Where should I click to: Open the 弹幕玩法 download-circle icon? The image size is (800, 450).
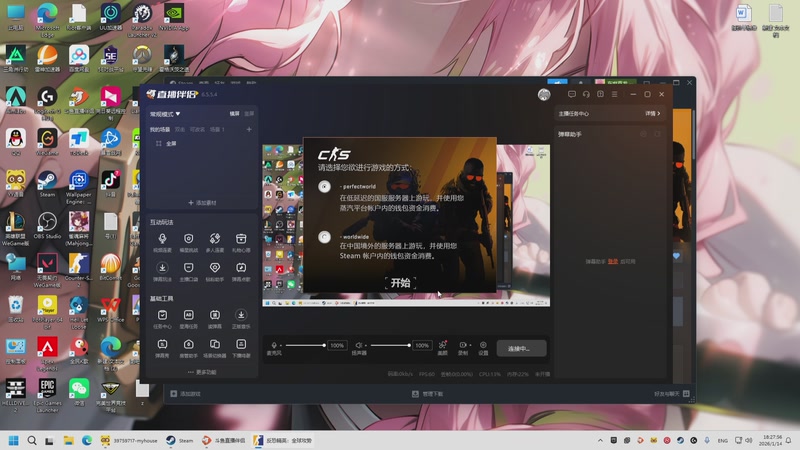coord(162,268)
